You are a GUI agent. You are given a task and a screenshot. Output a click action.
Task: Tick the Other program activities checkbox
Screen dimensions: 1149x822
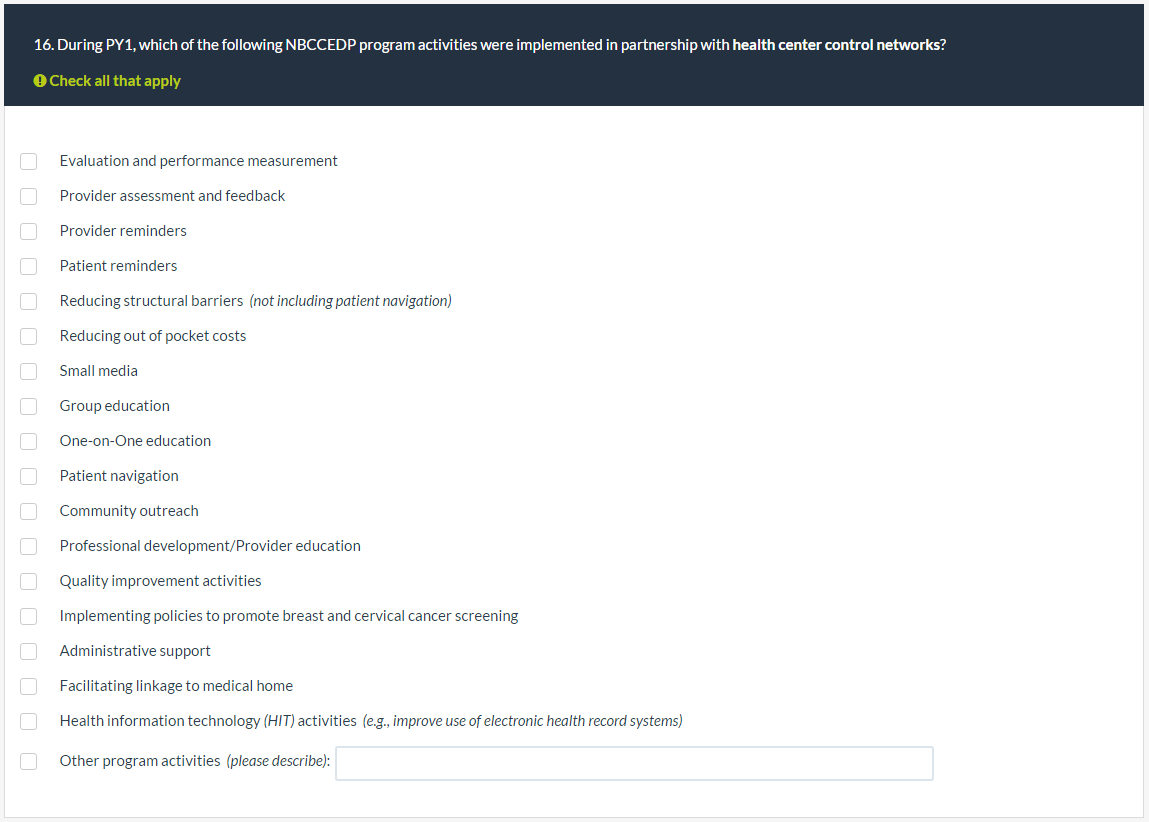[x=29, y=761]
